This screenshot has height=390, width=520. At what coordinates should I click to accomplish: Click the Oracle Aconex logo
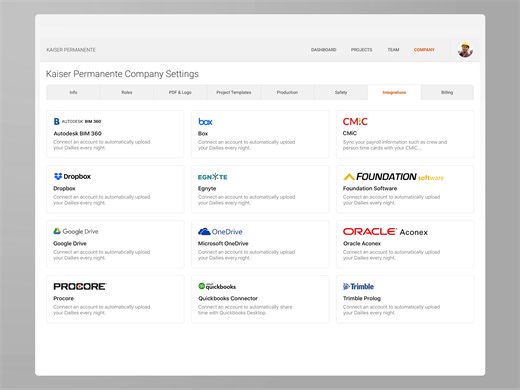385,232
